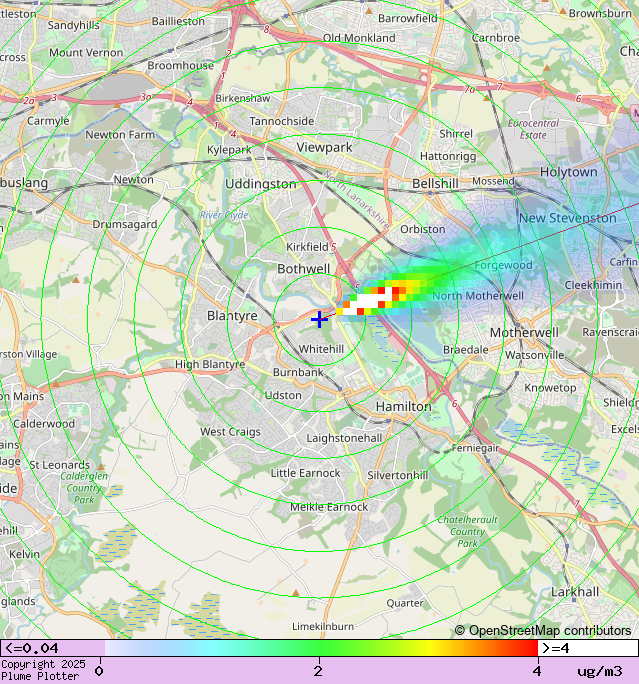
Task: Click the 'Barrowfield' label
Action: 407,18
